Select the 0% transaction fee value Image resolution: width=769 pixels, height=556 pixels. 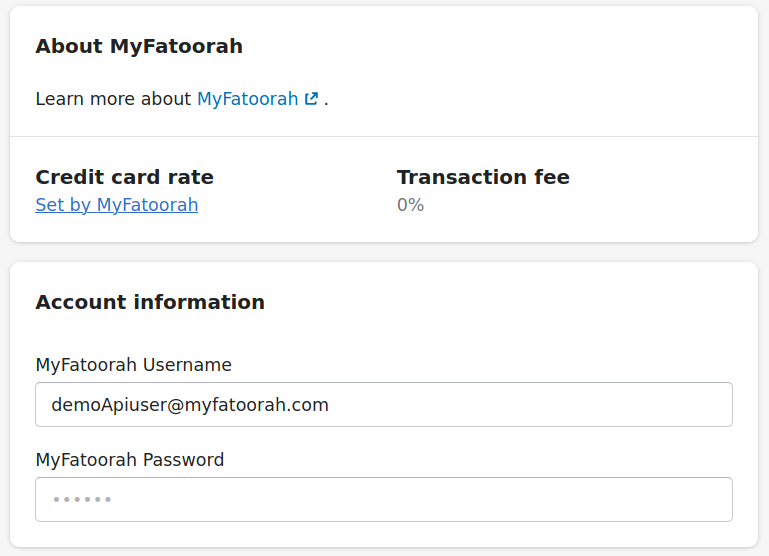pyautogui.click(x=410, y=205)
